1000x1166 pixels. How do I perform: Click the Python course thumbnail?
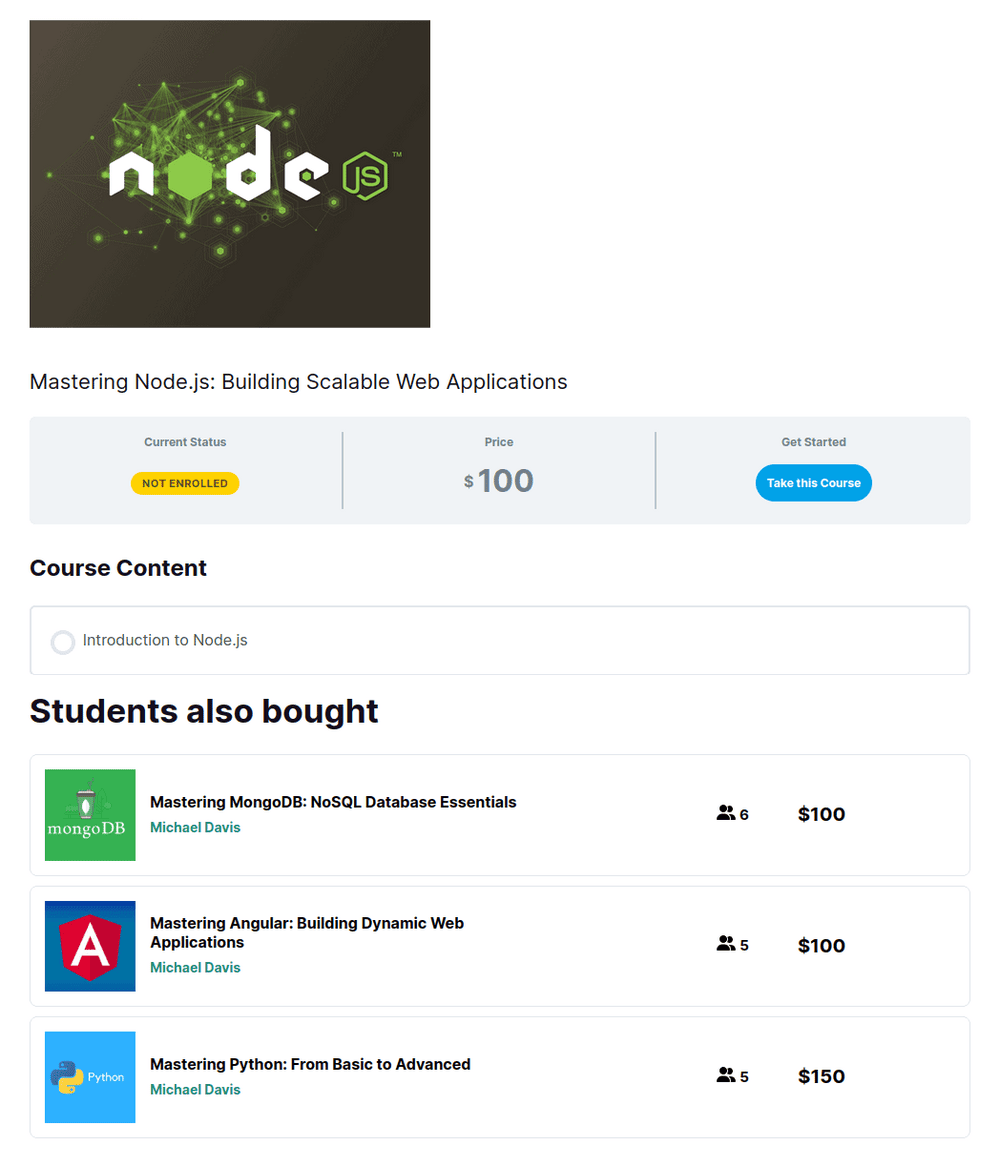(90, 1077)
